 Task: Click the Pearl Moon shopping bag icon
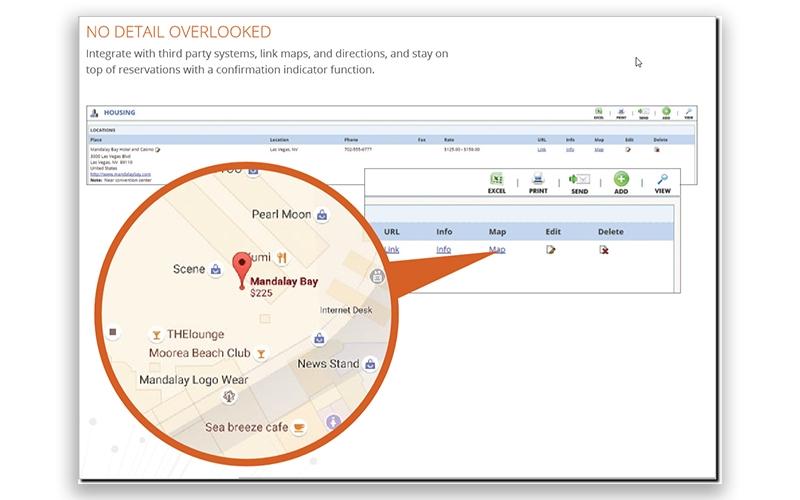[x=322, y=215]
